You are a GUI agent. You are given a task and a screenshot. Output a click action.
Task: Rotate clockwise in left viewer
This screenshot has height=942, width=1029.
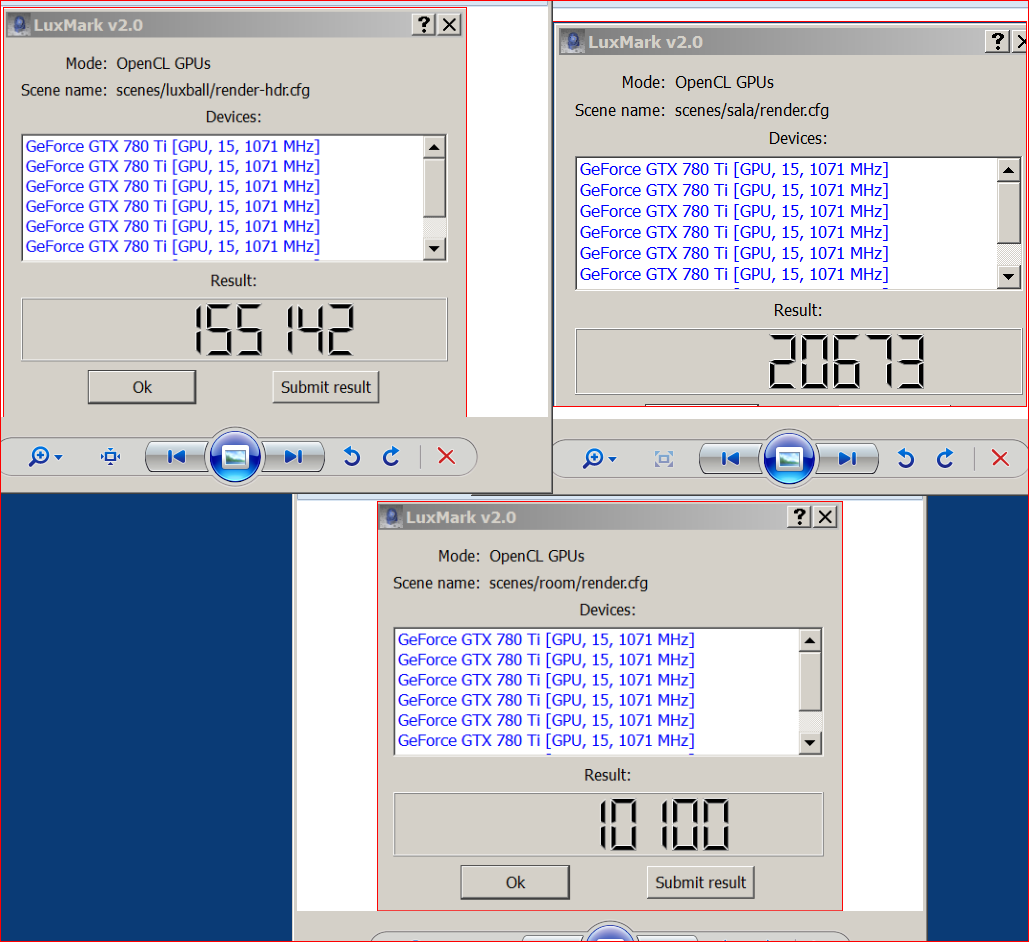pyautogui.click(x=392, y=456)
